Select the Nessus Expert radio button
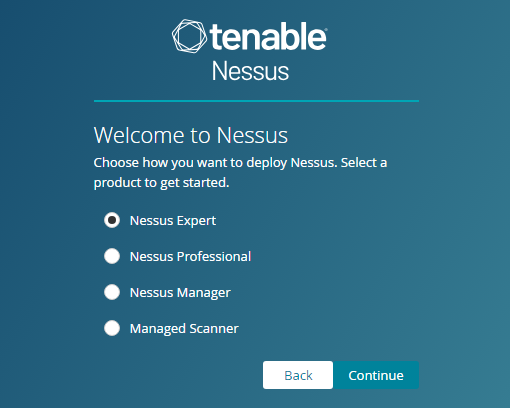 pos(112,220)
